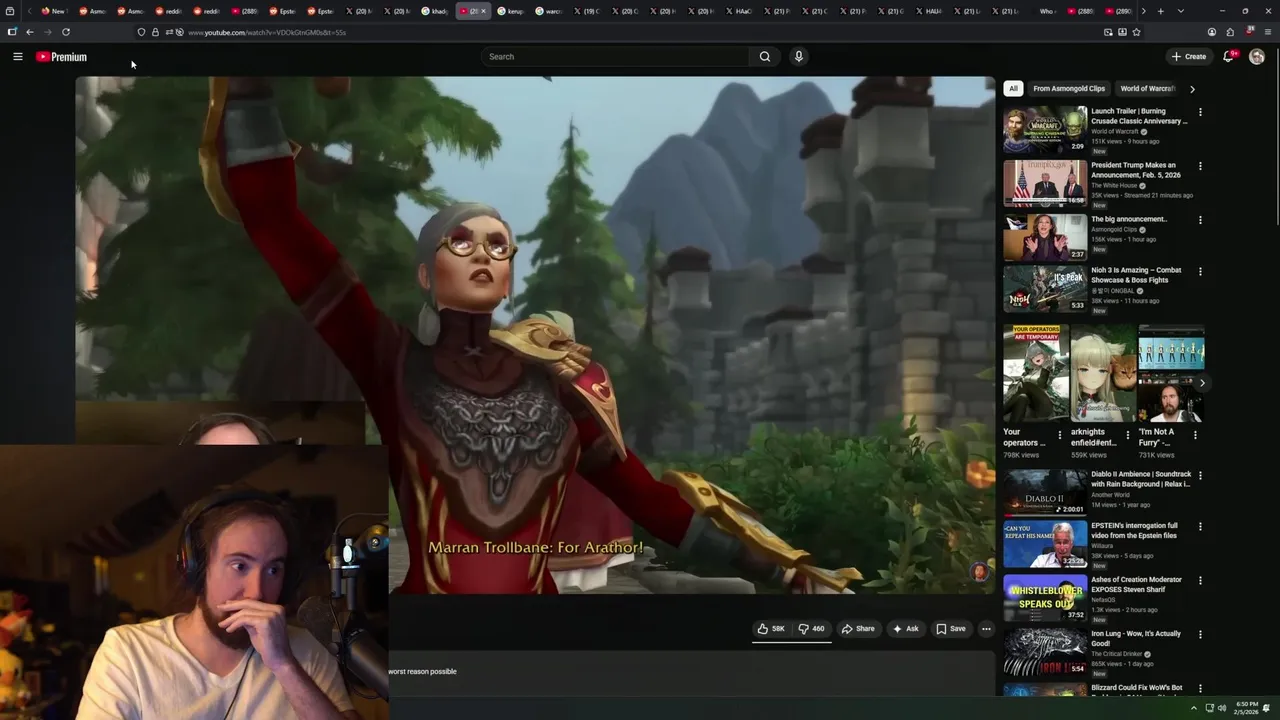Play I'm Not A Furry Short thumbnail

(x=1172, y=373)
